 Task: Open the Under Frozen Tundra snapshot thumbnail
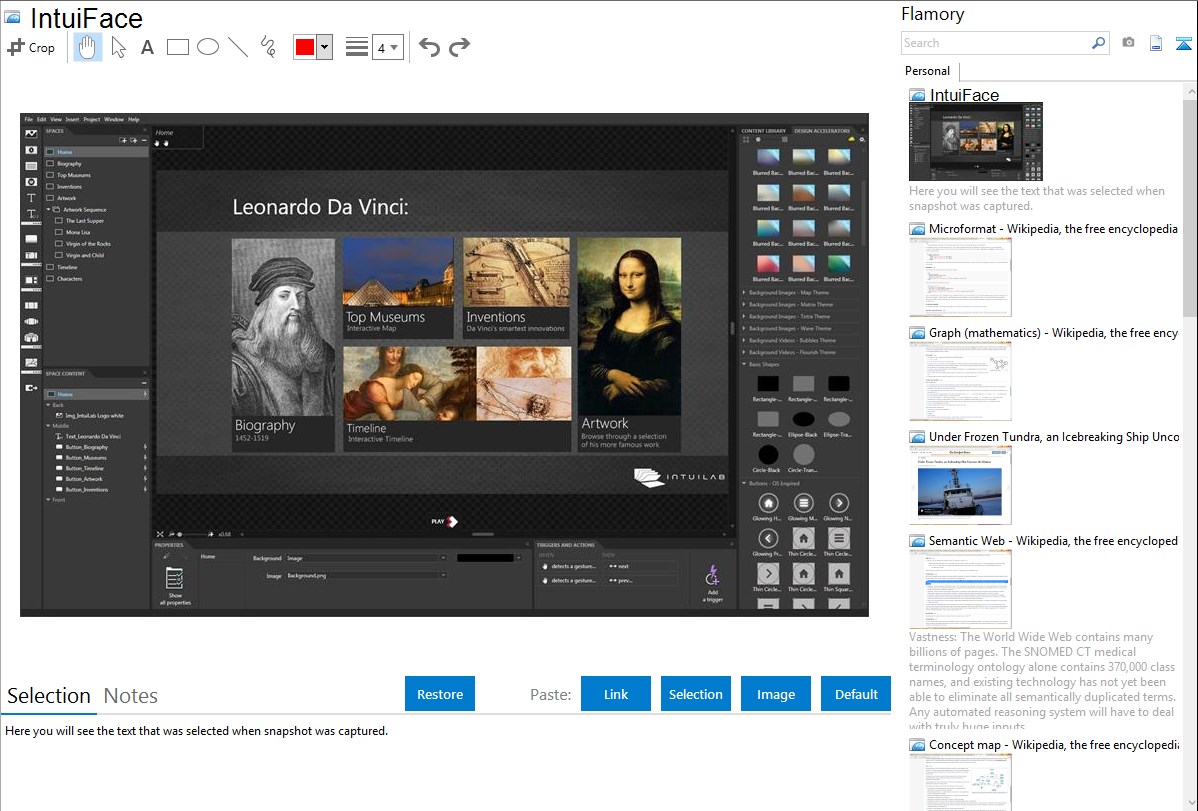(960, 485)
